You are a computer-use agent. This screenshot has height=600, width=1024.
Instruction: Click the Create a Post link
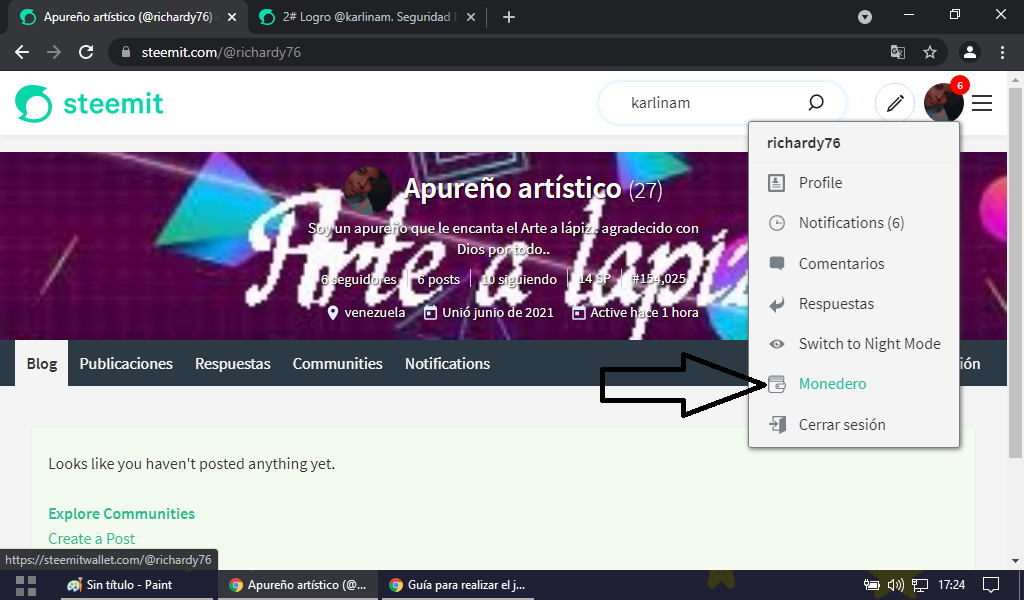pos(91,539)
